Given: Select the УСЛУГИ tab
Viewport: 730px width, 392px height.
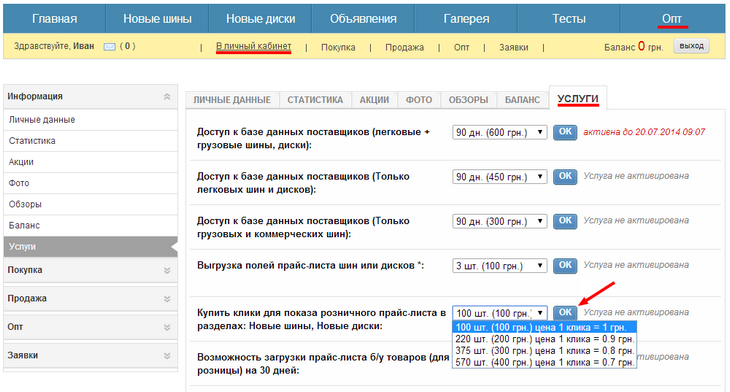Looking at the screenshot, I should [x=578, y=99].
